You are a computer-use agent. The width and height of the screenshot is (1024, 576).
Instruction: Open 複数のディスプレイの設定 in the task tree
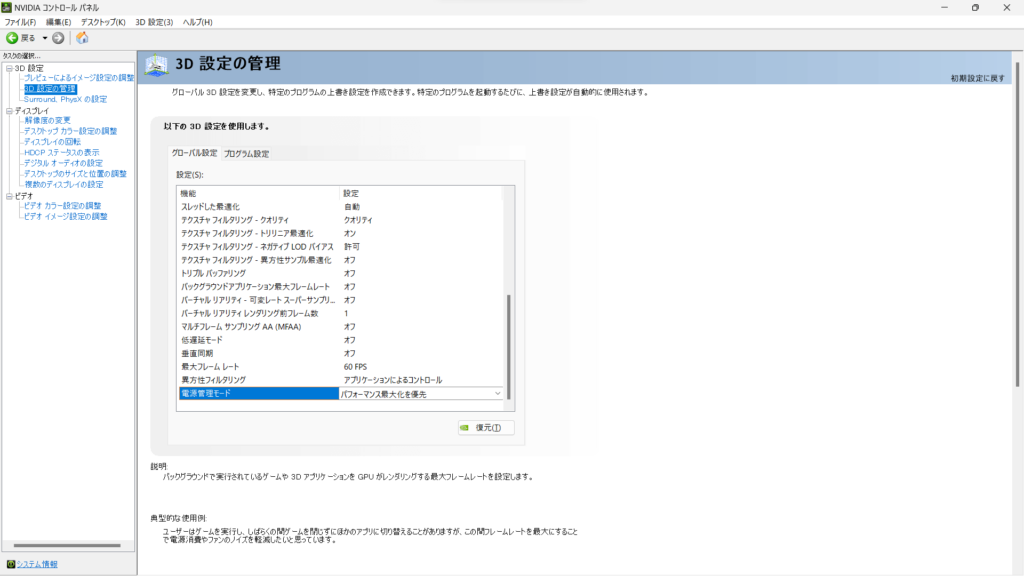[63, 185]
